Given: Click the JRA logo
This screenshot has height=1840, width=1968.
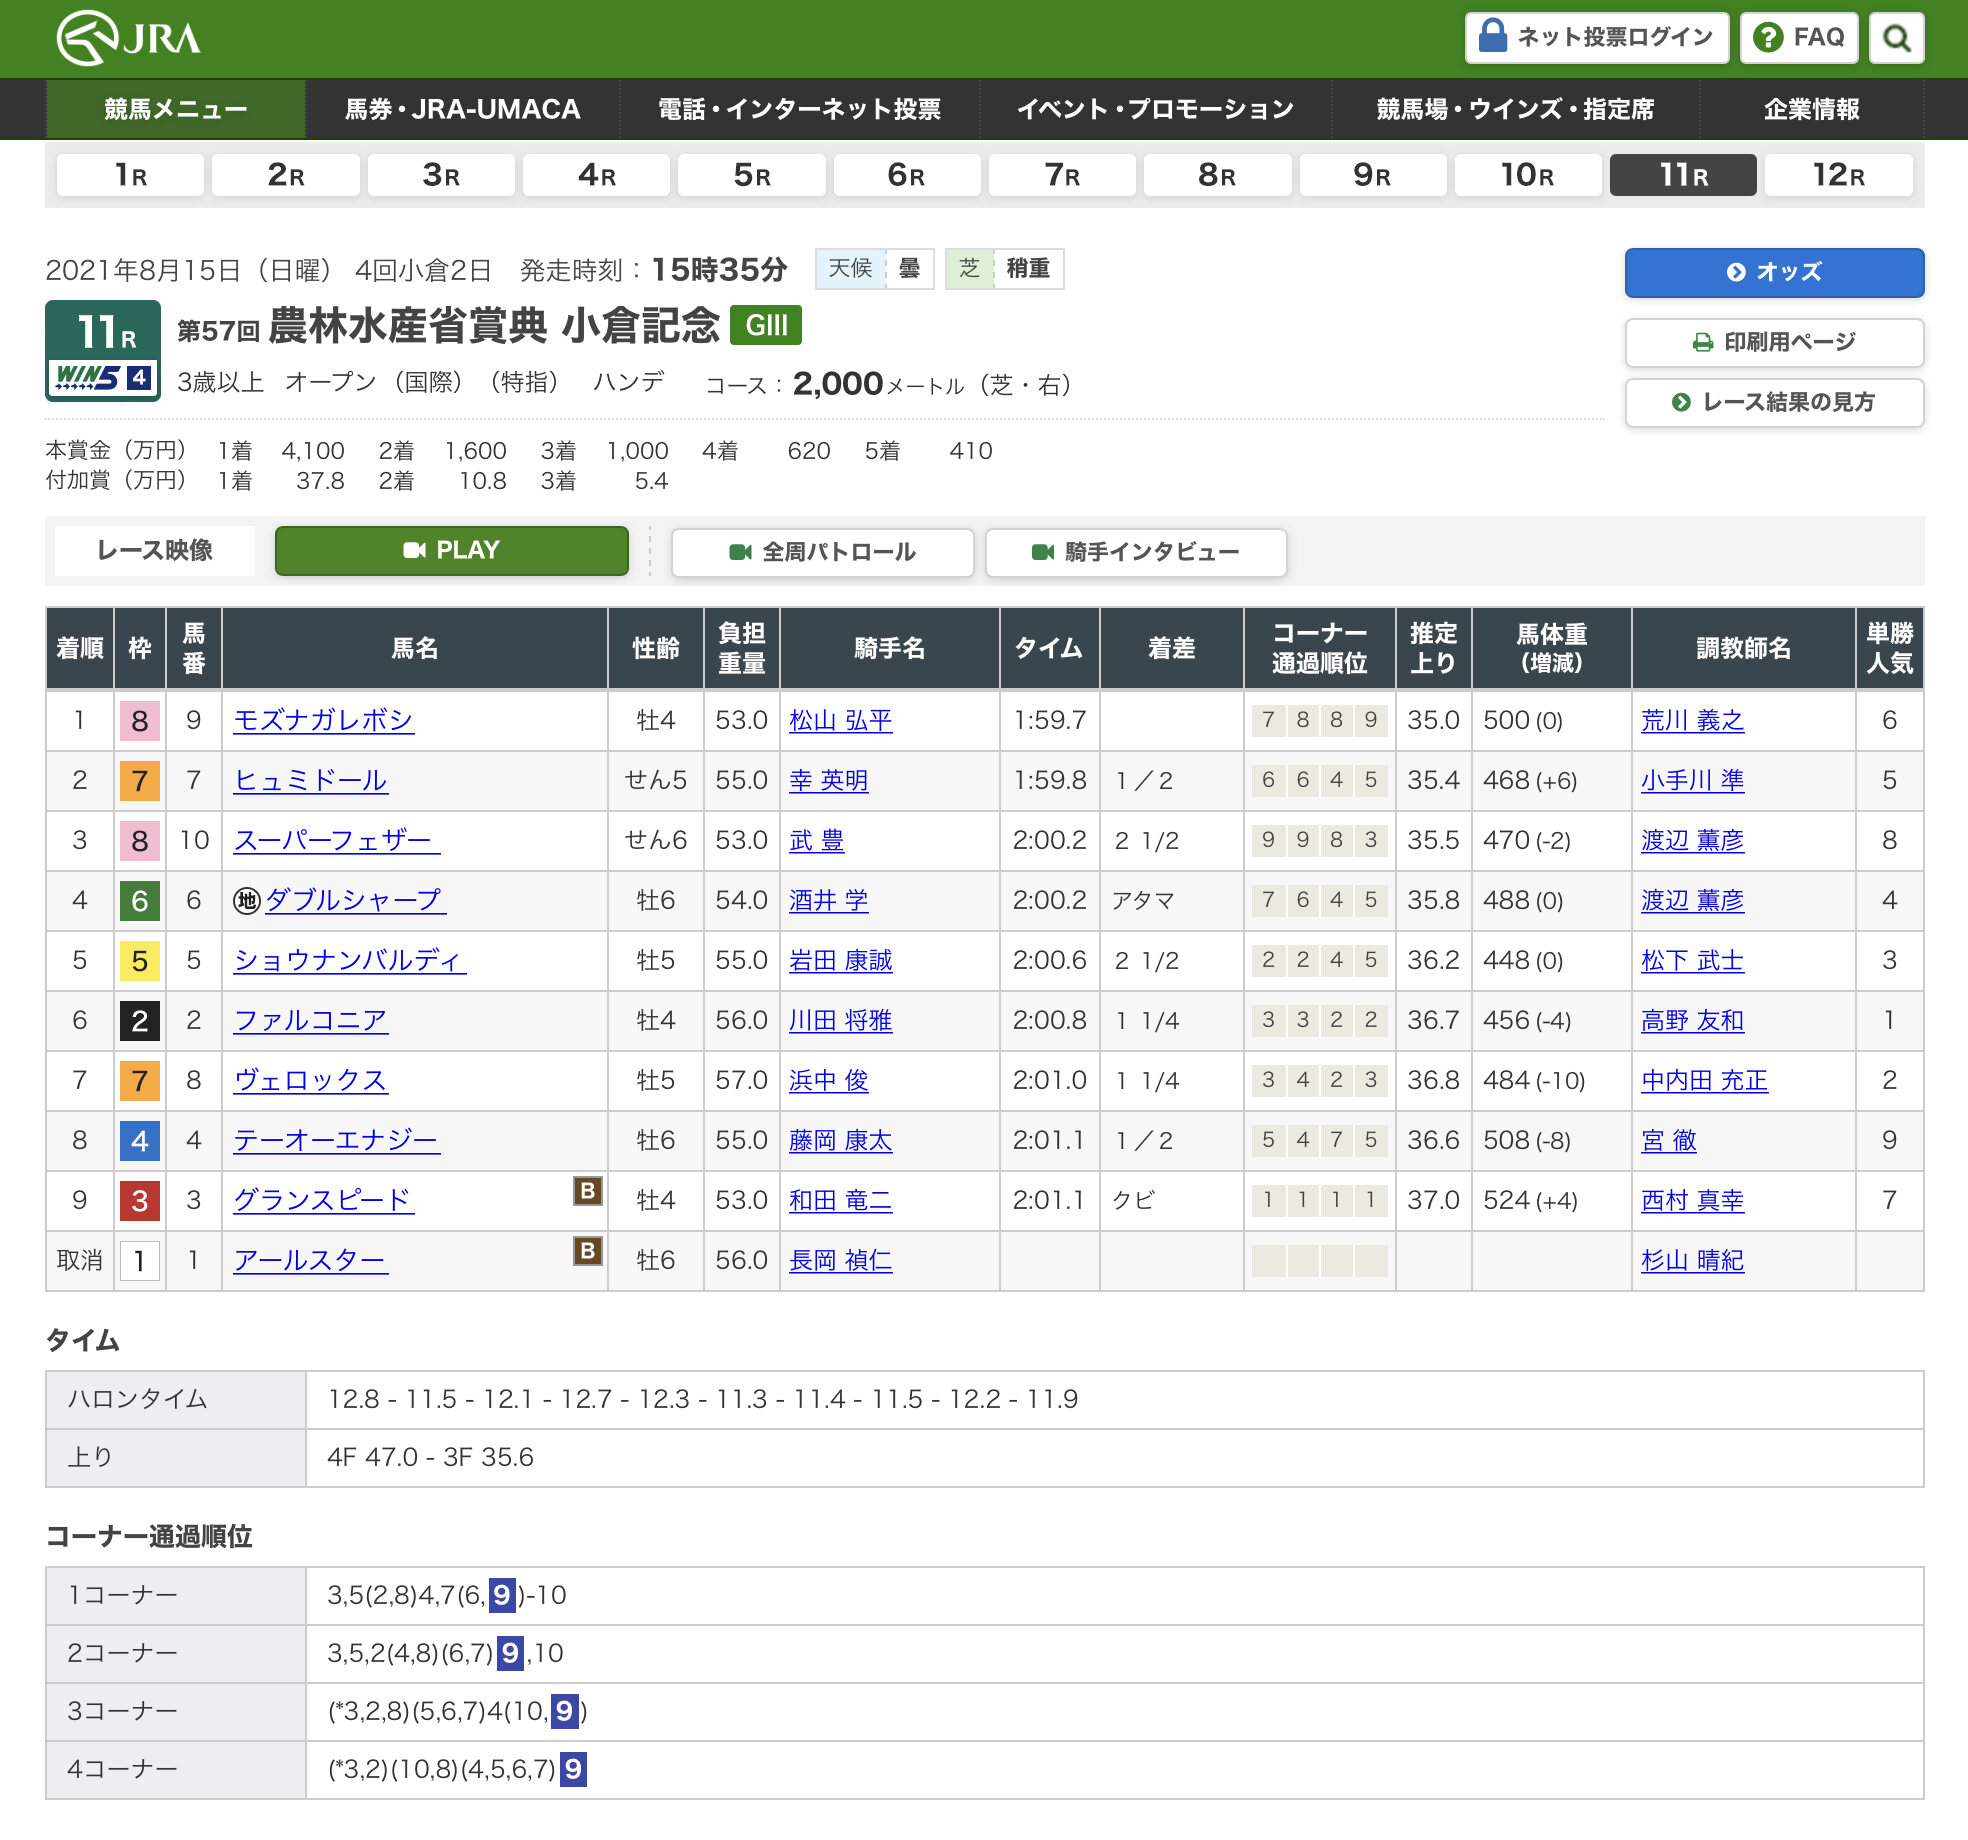Looking at the screenshot, I should click(128, 38).
